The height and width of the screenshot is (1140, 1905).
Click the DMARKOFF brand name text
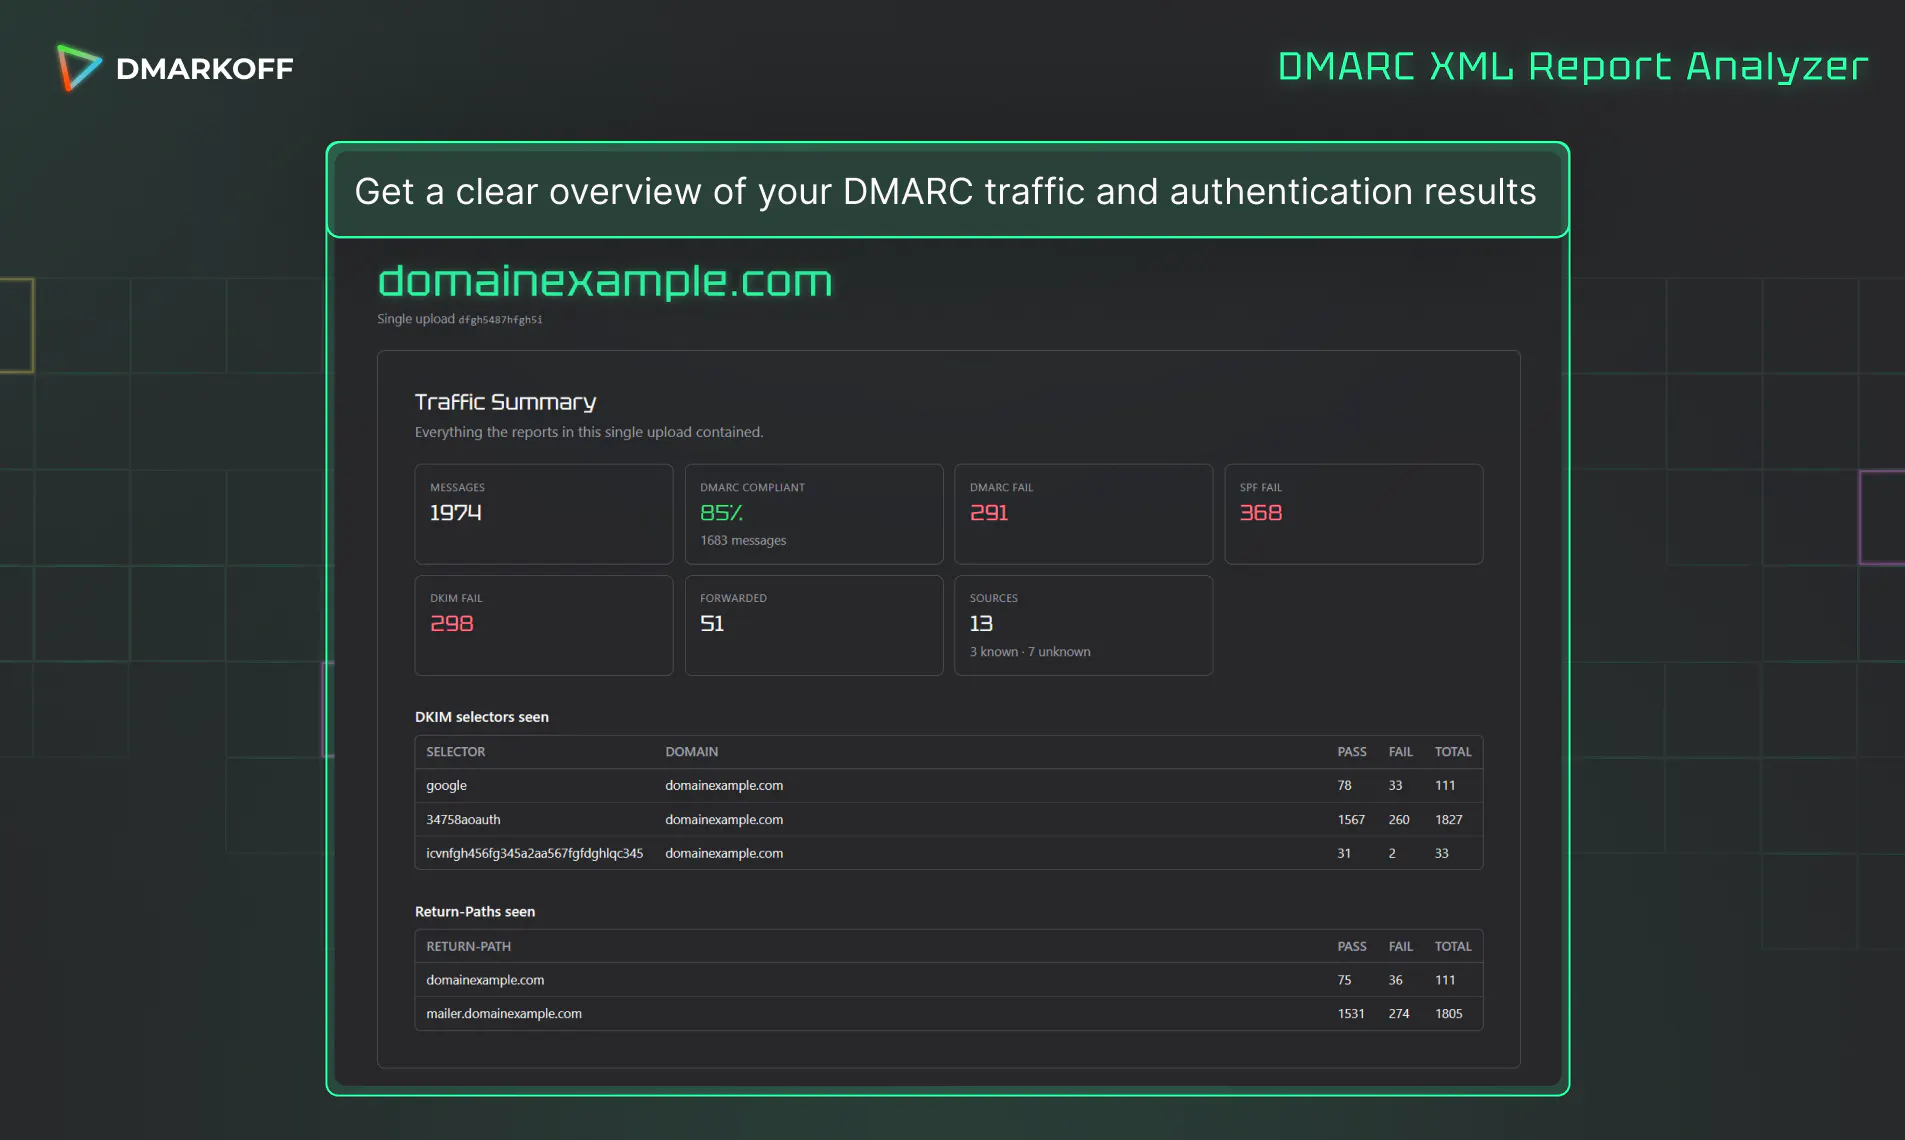tap(204, 68)
